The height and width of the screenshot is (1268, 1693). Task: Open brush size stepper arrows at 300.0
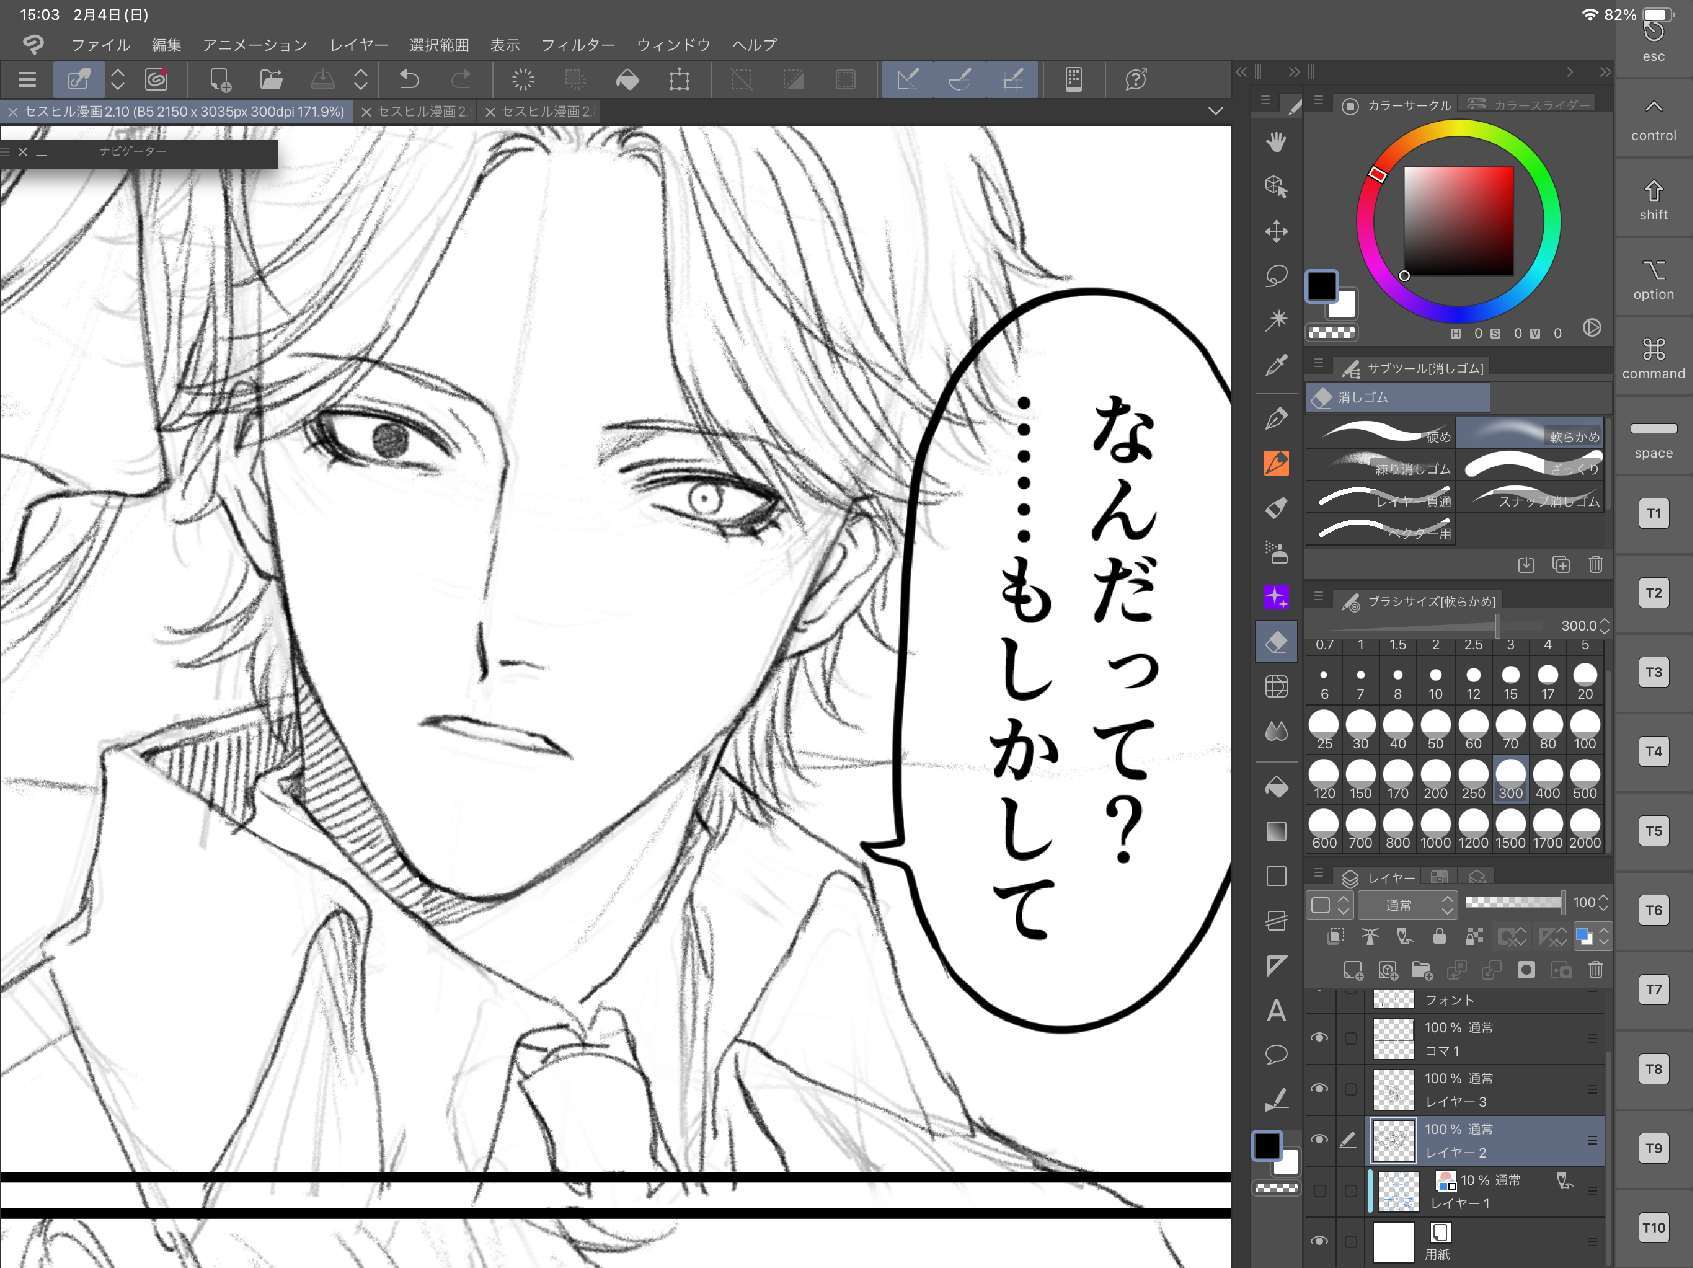(1604, 626)
